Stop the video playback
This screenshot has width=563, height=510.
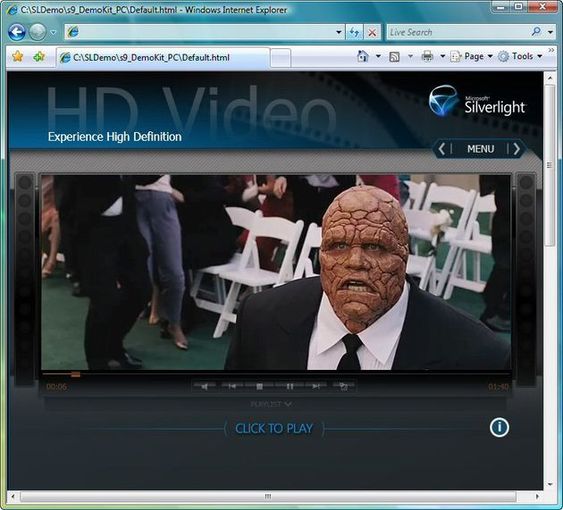[260, 386]
